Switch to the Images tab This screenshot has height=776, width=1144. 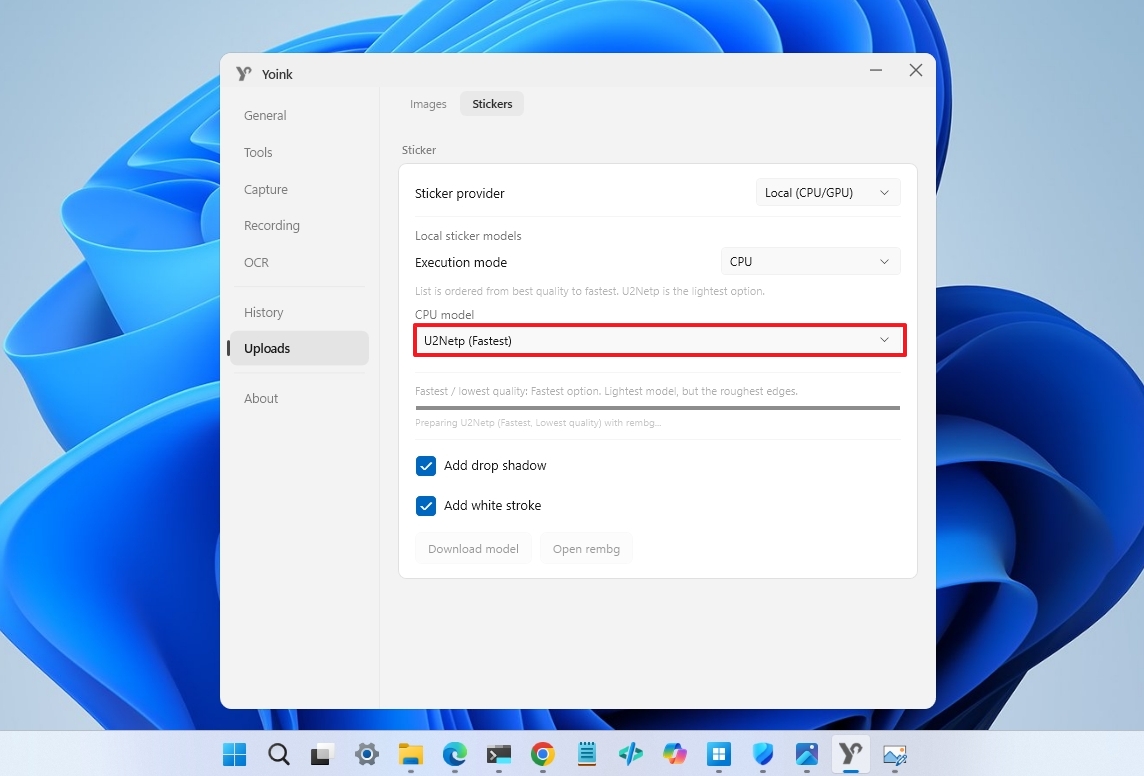point(428,104)
